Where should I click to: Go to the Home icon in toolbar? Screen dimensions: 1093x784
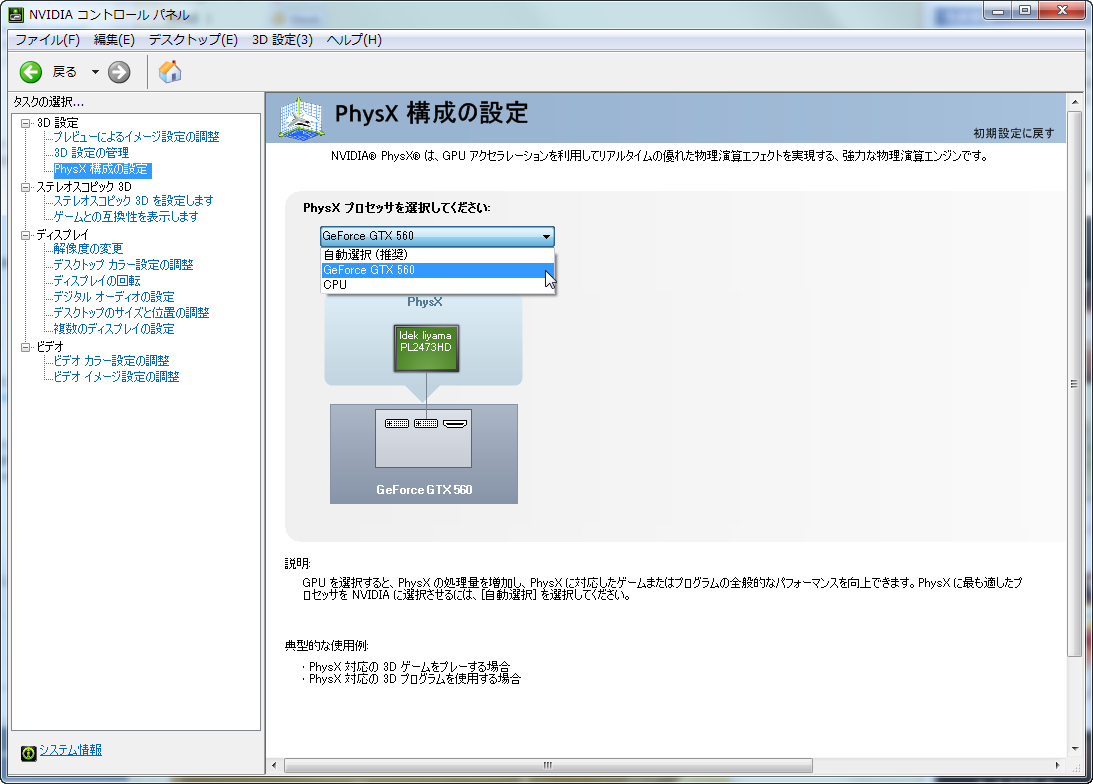point(169,71)
